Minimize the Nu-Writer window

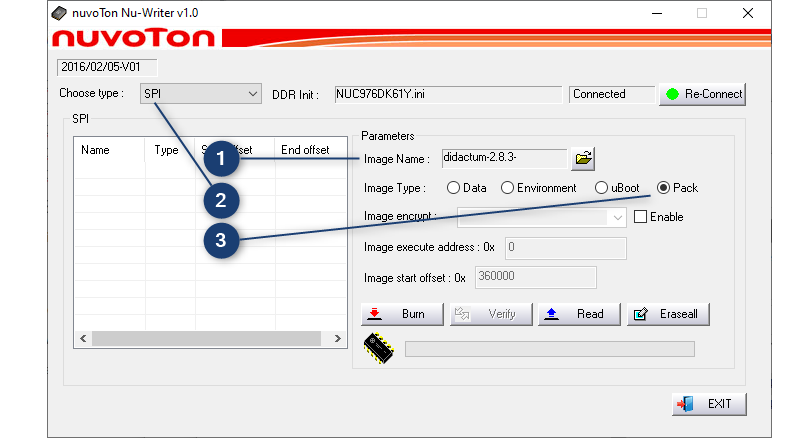pyautogui.click(x=657, y=13)
